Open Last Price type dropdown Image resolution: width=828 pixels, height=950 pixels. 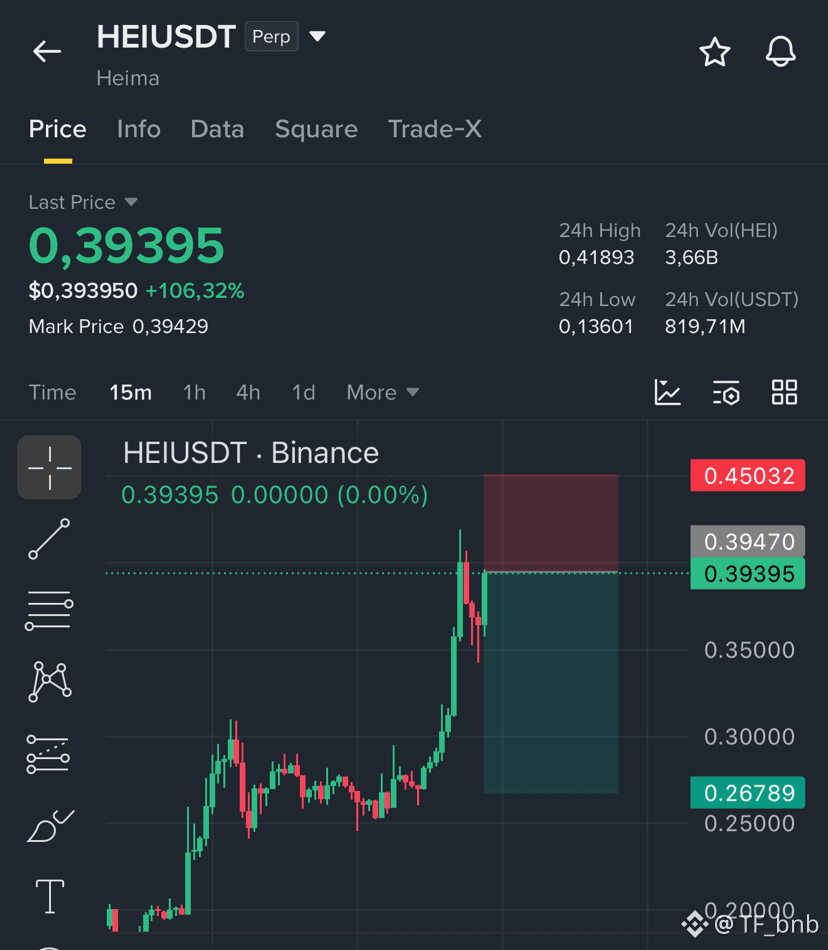[131, 202]
